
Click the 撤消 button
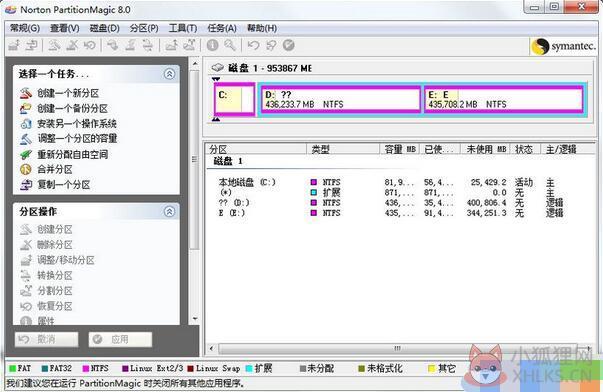coord(47,339)
